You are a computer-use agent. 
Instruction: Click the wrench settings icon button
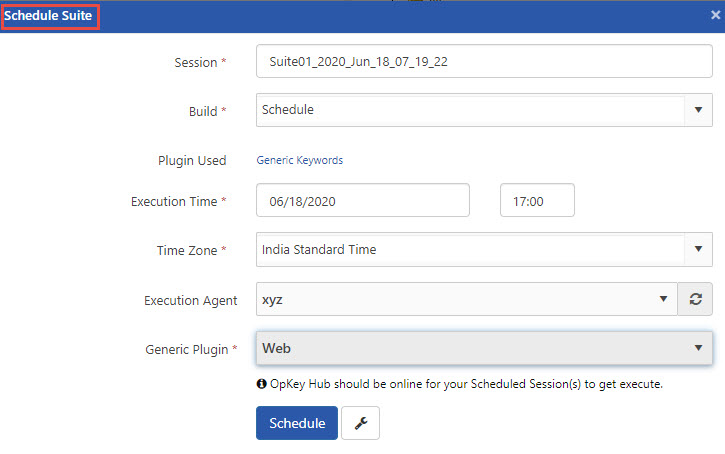[x=360, y=423]
